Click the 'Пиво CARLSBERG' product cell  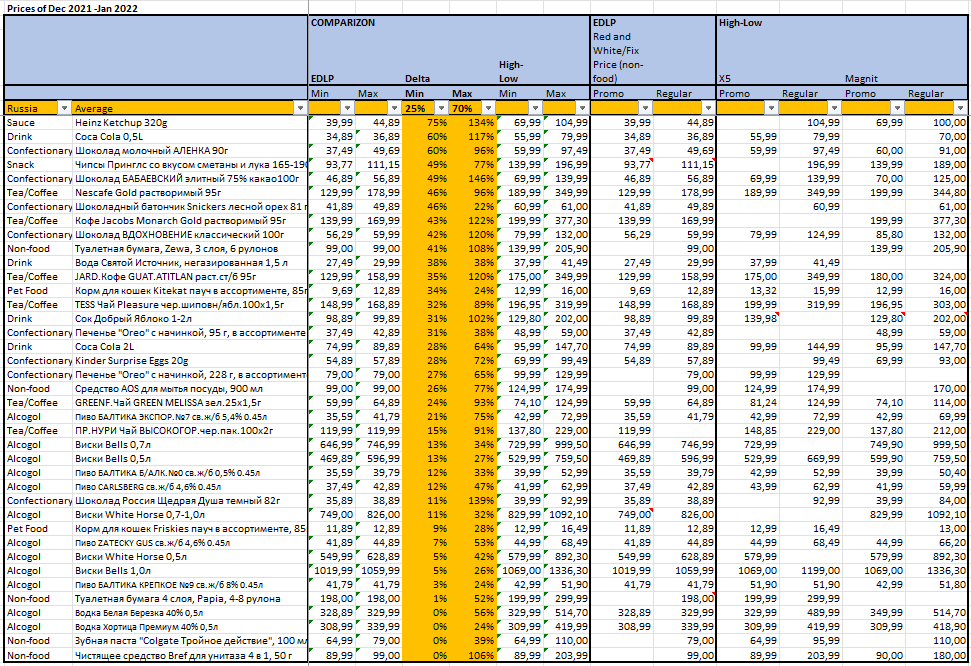coord(190,486)
